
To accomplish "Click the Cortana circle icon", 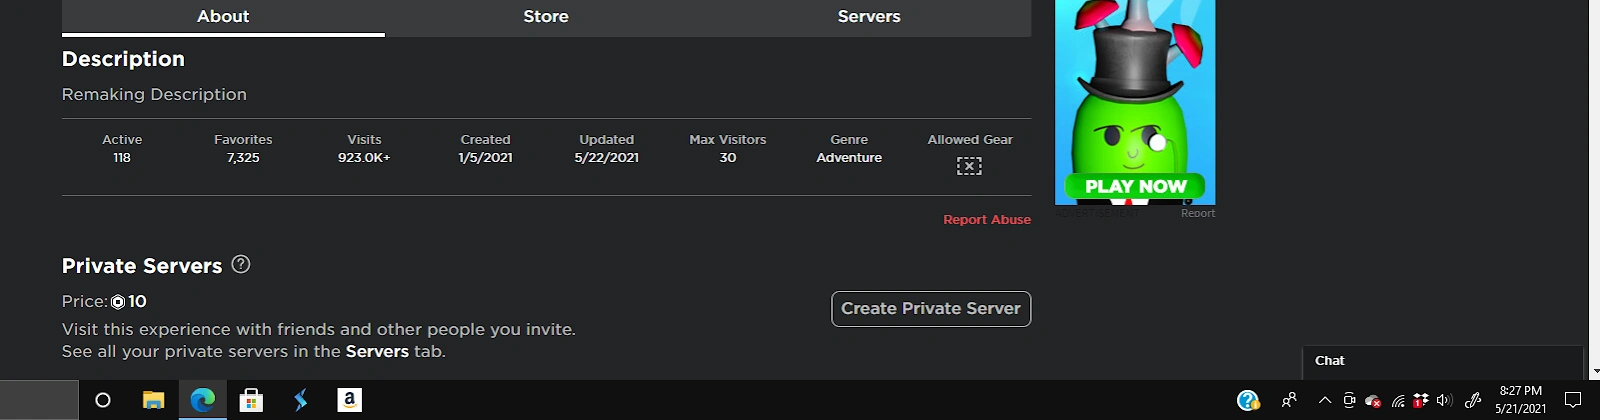I will 102,401.
